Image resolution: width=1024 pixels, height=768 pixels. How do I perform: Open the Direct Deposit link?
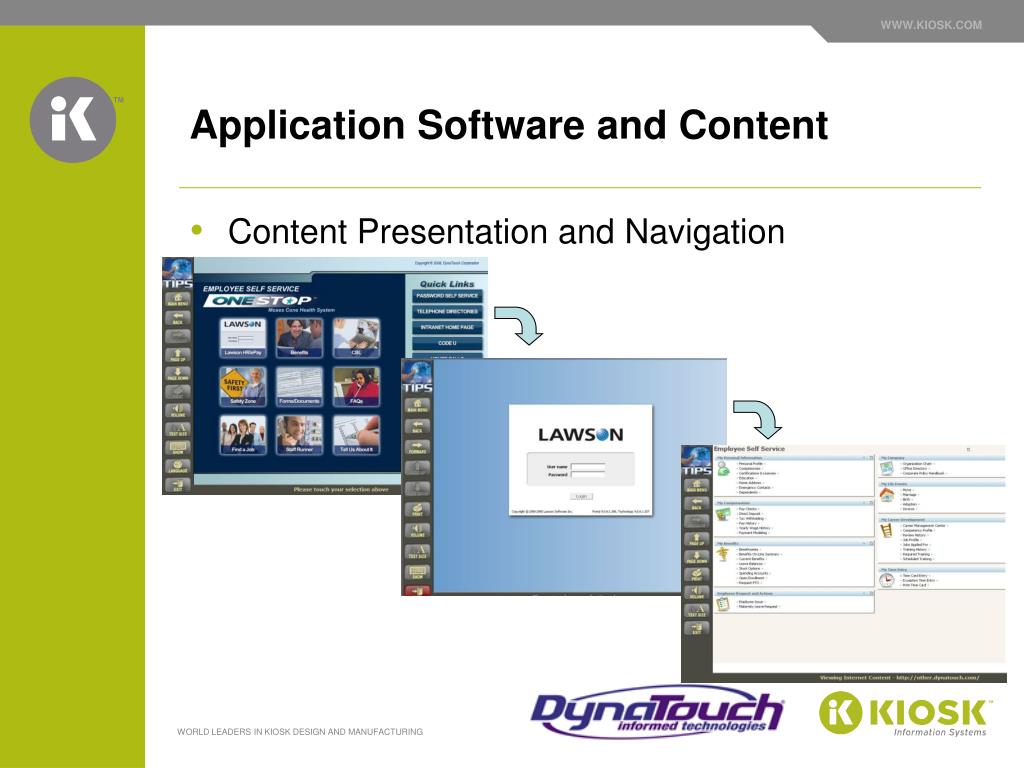[x=750, y=514]
